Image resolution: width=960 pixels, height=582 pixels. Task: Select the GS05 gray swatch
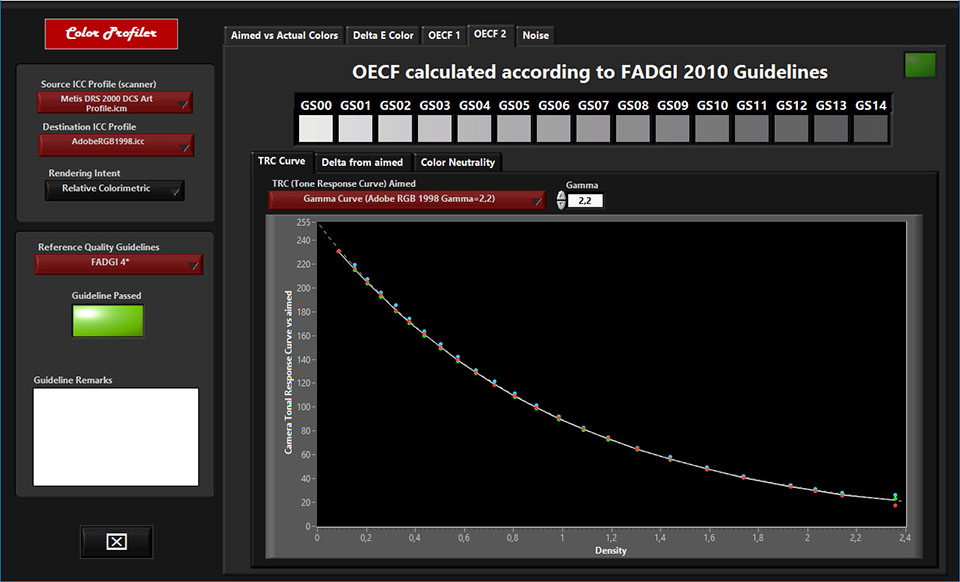point(514,129)
